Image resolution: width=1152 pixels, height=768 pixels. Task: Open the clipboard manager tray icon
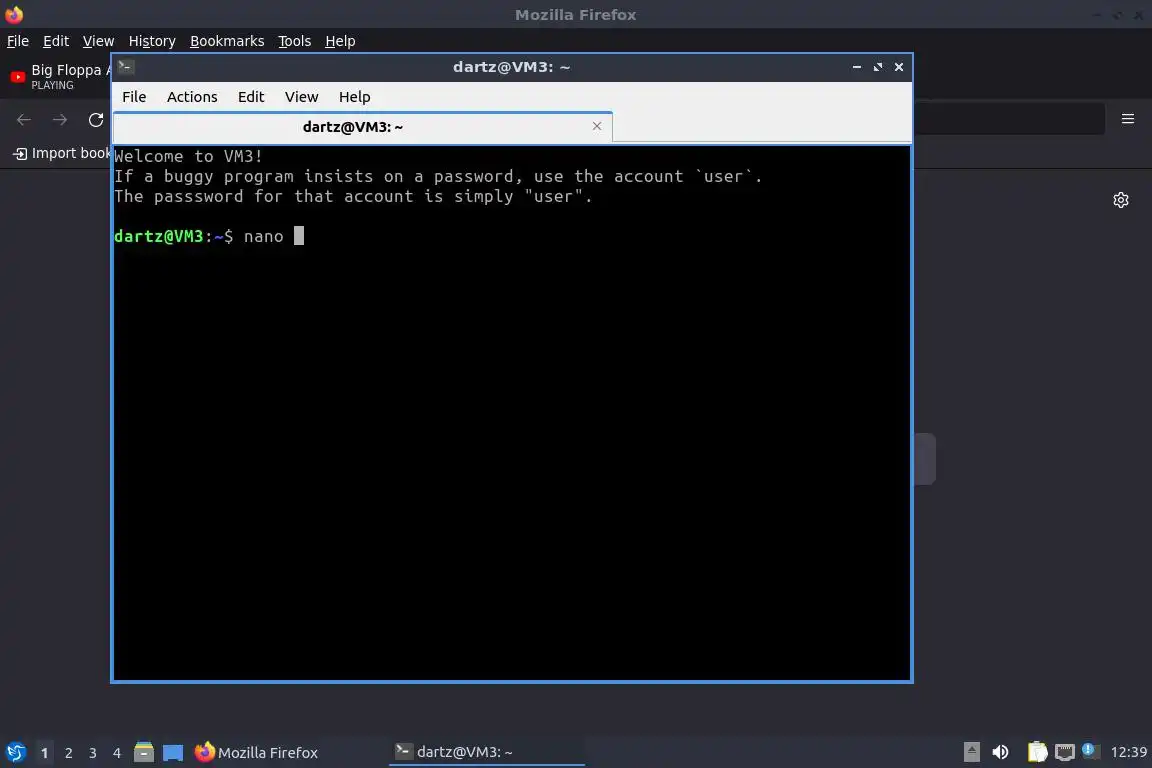[1037, 752]
